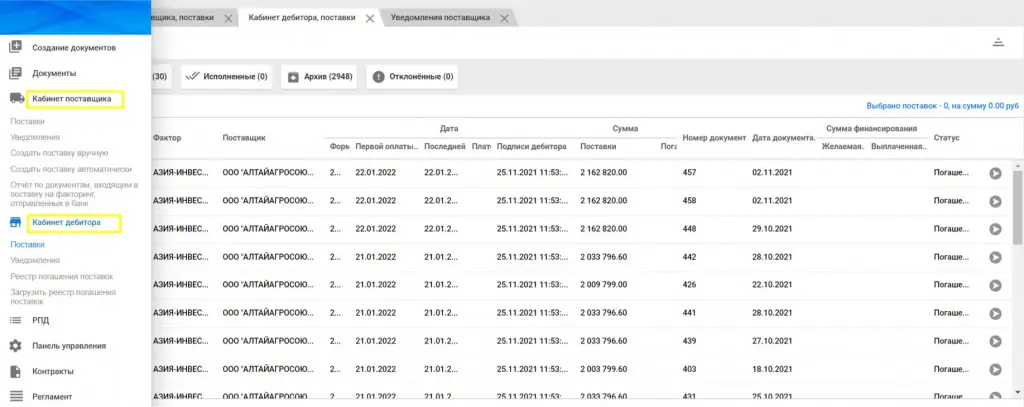This screenshot has height=407, width=1024.
Task: Click the Создание документов plus icon
Action: coord(15,47)
